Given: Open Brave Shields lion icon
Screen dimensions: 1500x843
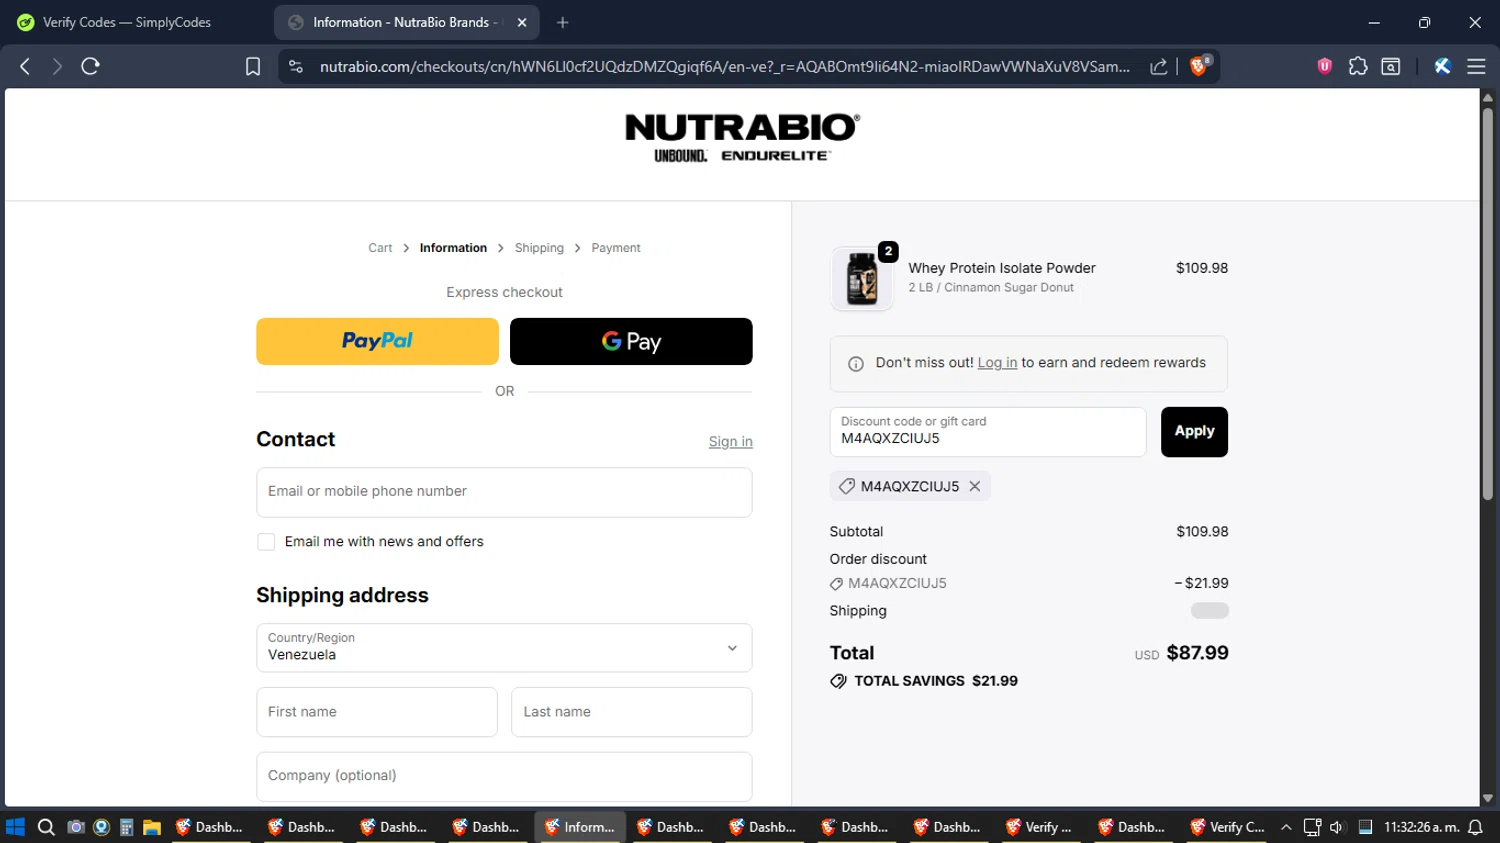Looking at the screenshot, I should pyautogui.click(x=1200, y=66).
